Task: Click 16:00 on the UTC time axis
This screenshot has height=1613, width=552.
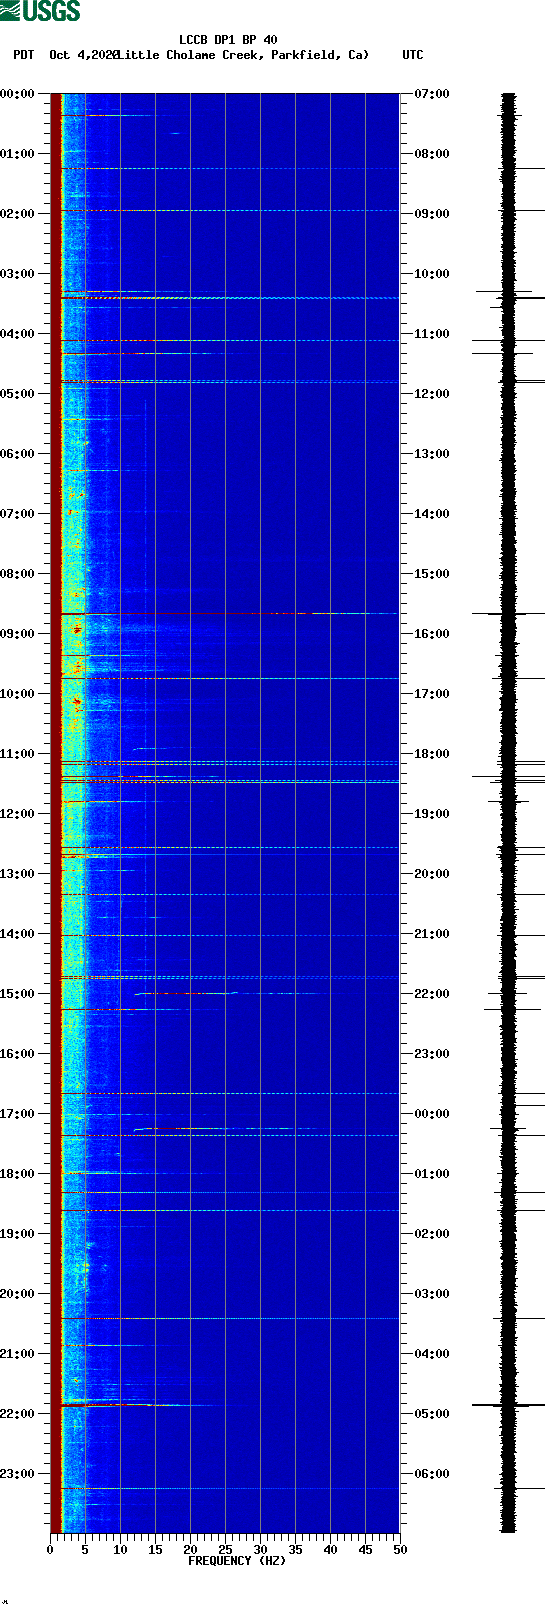Action: (x=432, y=634)
